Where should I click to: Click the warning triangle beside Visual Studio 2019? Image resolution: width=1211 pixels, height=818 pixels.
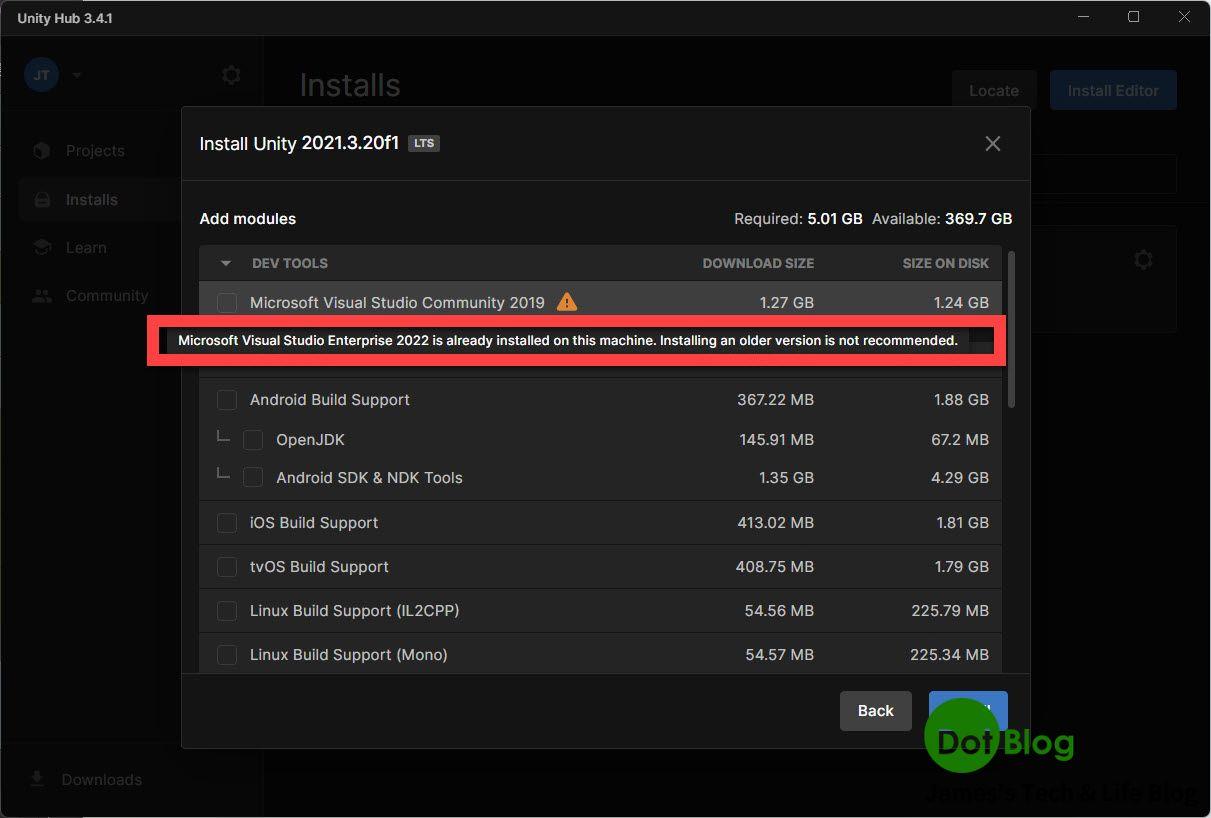[566, 302]
